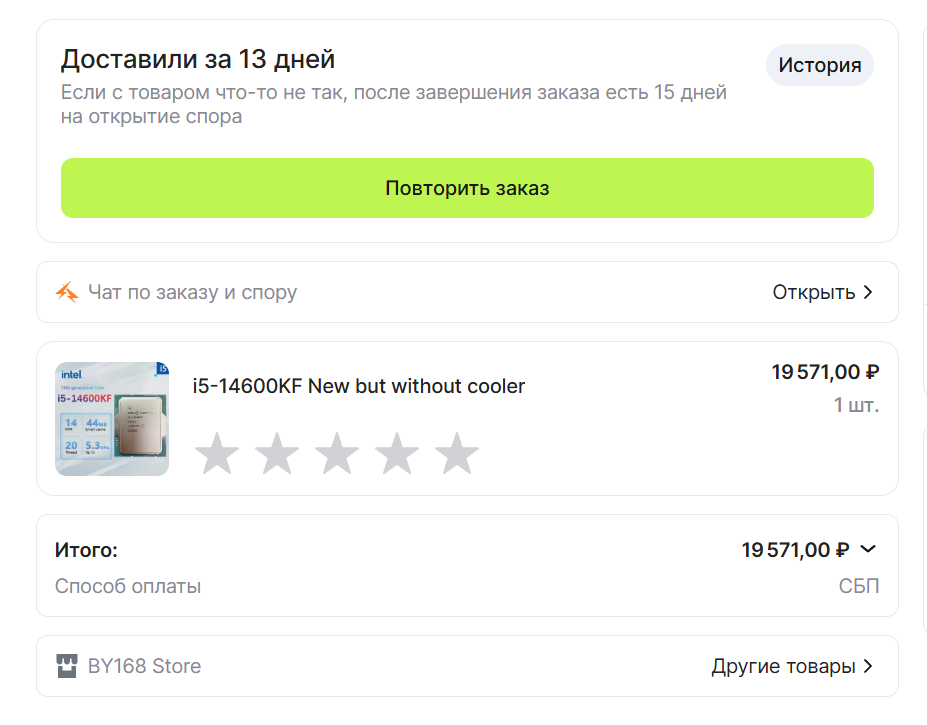Click the СБП payment method

tap(859, 586)
